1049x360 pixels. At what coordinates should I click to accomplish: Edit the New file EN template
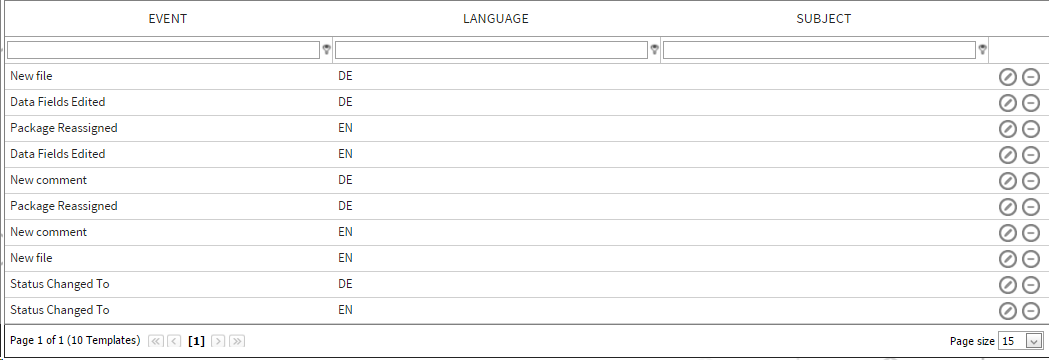[1007, 259]
